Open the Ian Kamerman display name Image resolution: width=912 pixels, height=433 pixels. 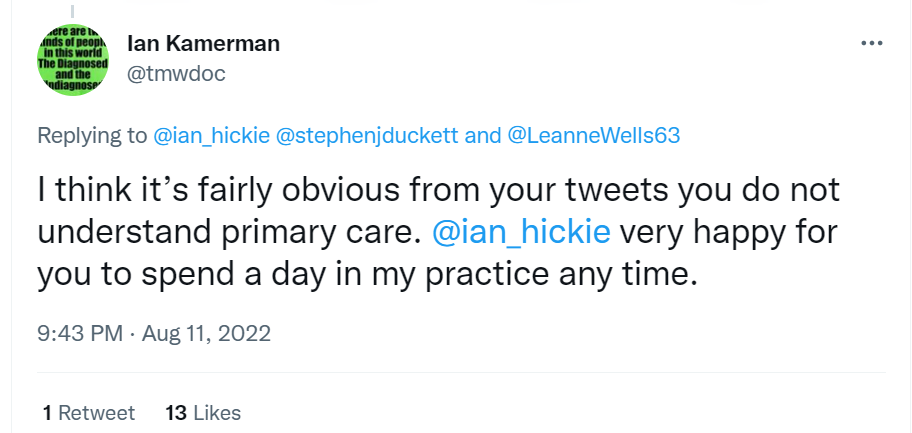[x=204, y=43]
